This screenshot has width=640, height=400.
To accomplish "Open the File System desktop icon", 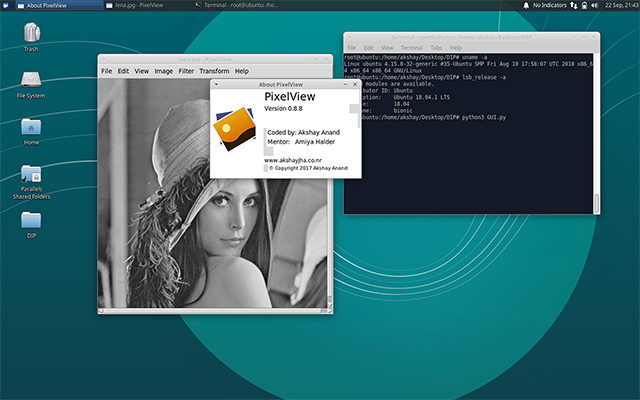I will tap(31, 80).
